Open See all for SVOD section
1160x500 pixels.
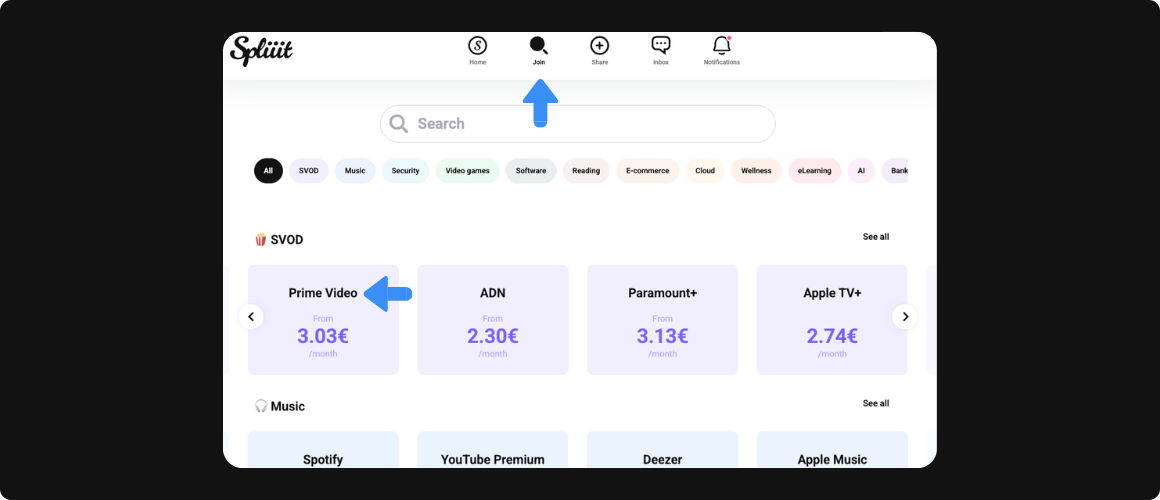pyautogui.click(x=876, y=237)
